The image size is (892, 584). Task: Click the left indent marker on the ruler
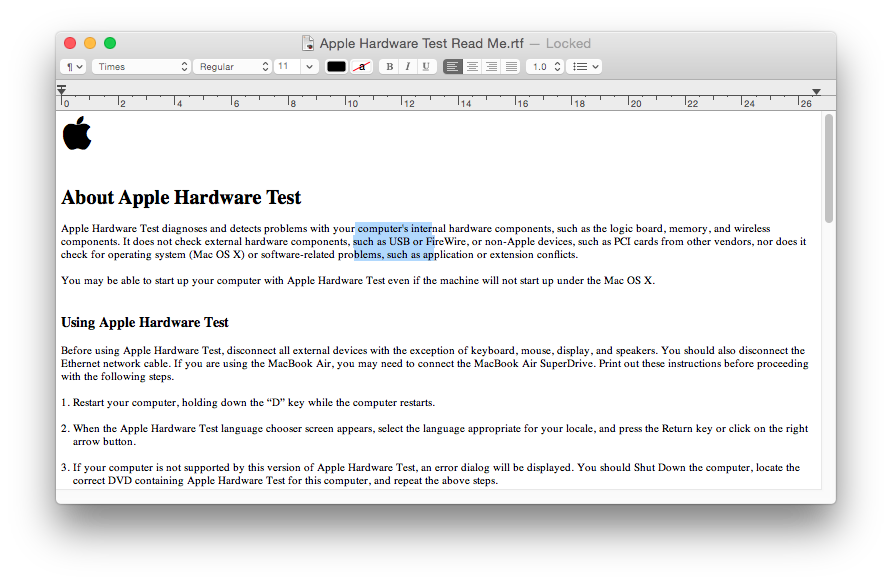[61, 90]
